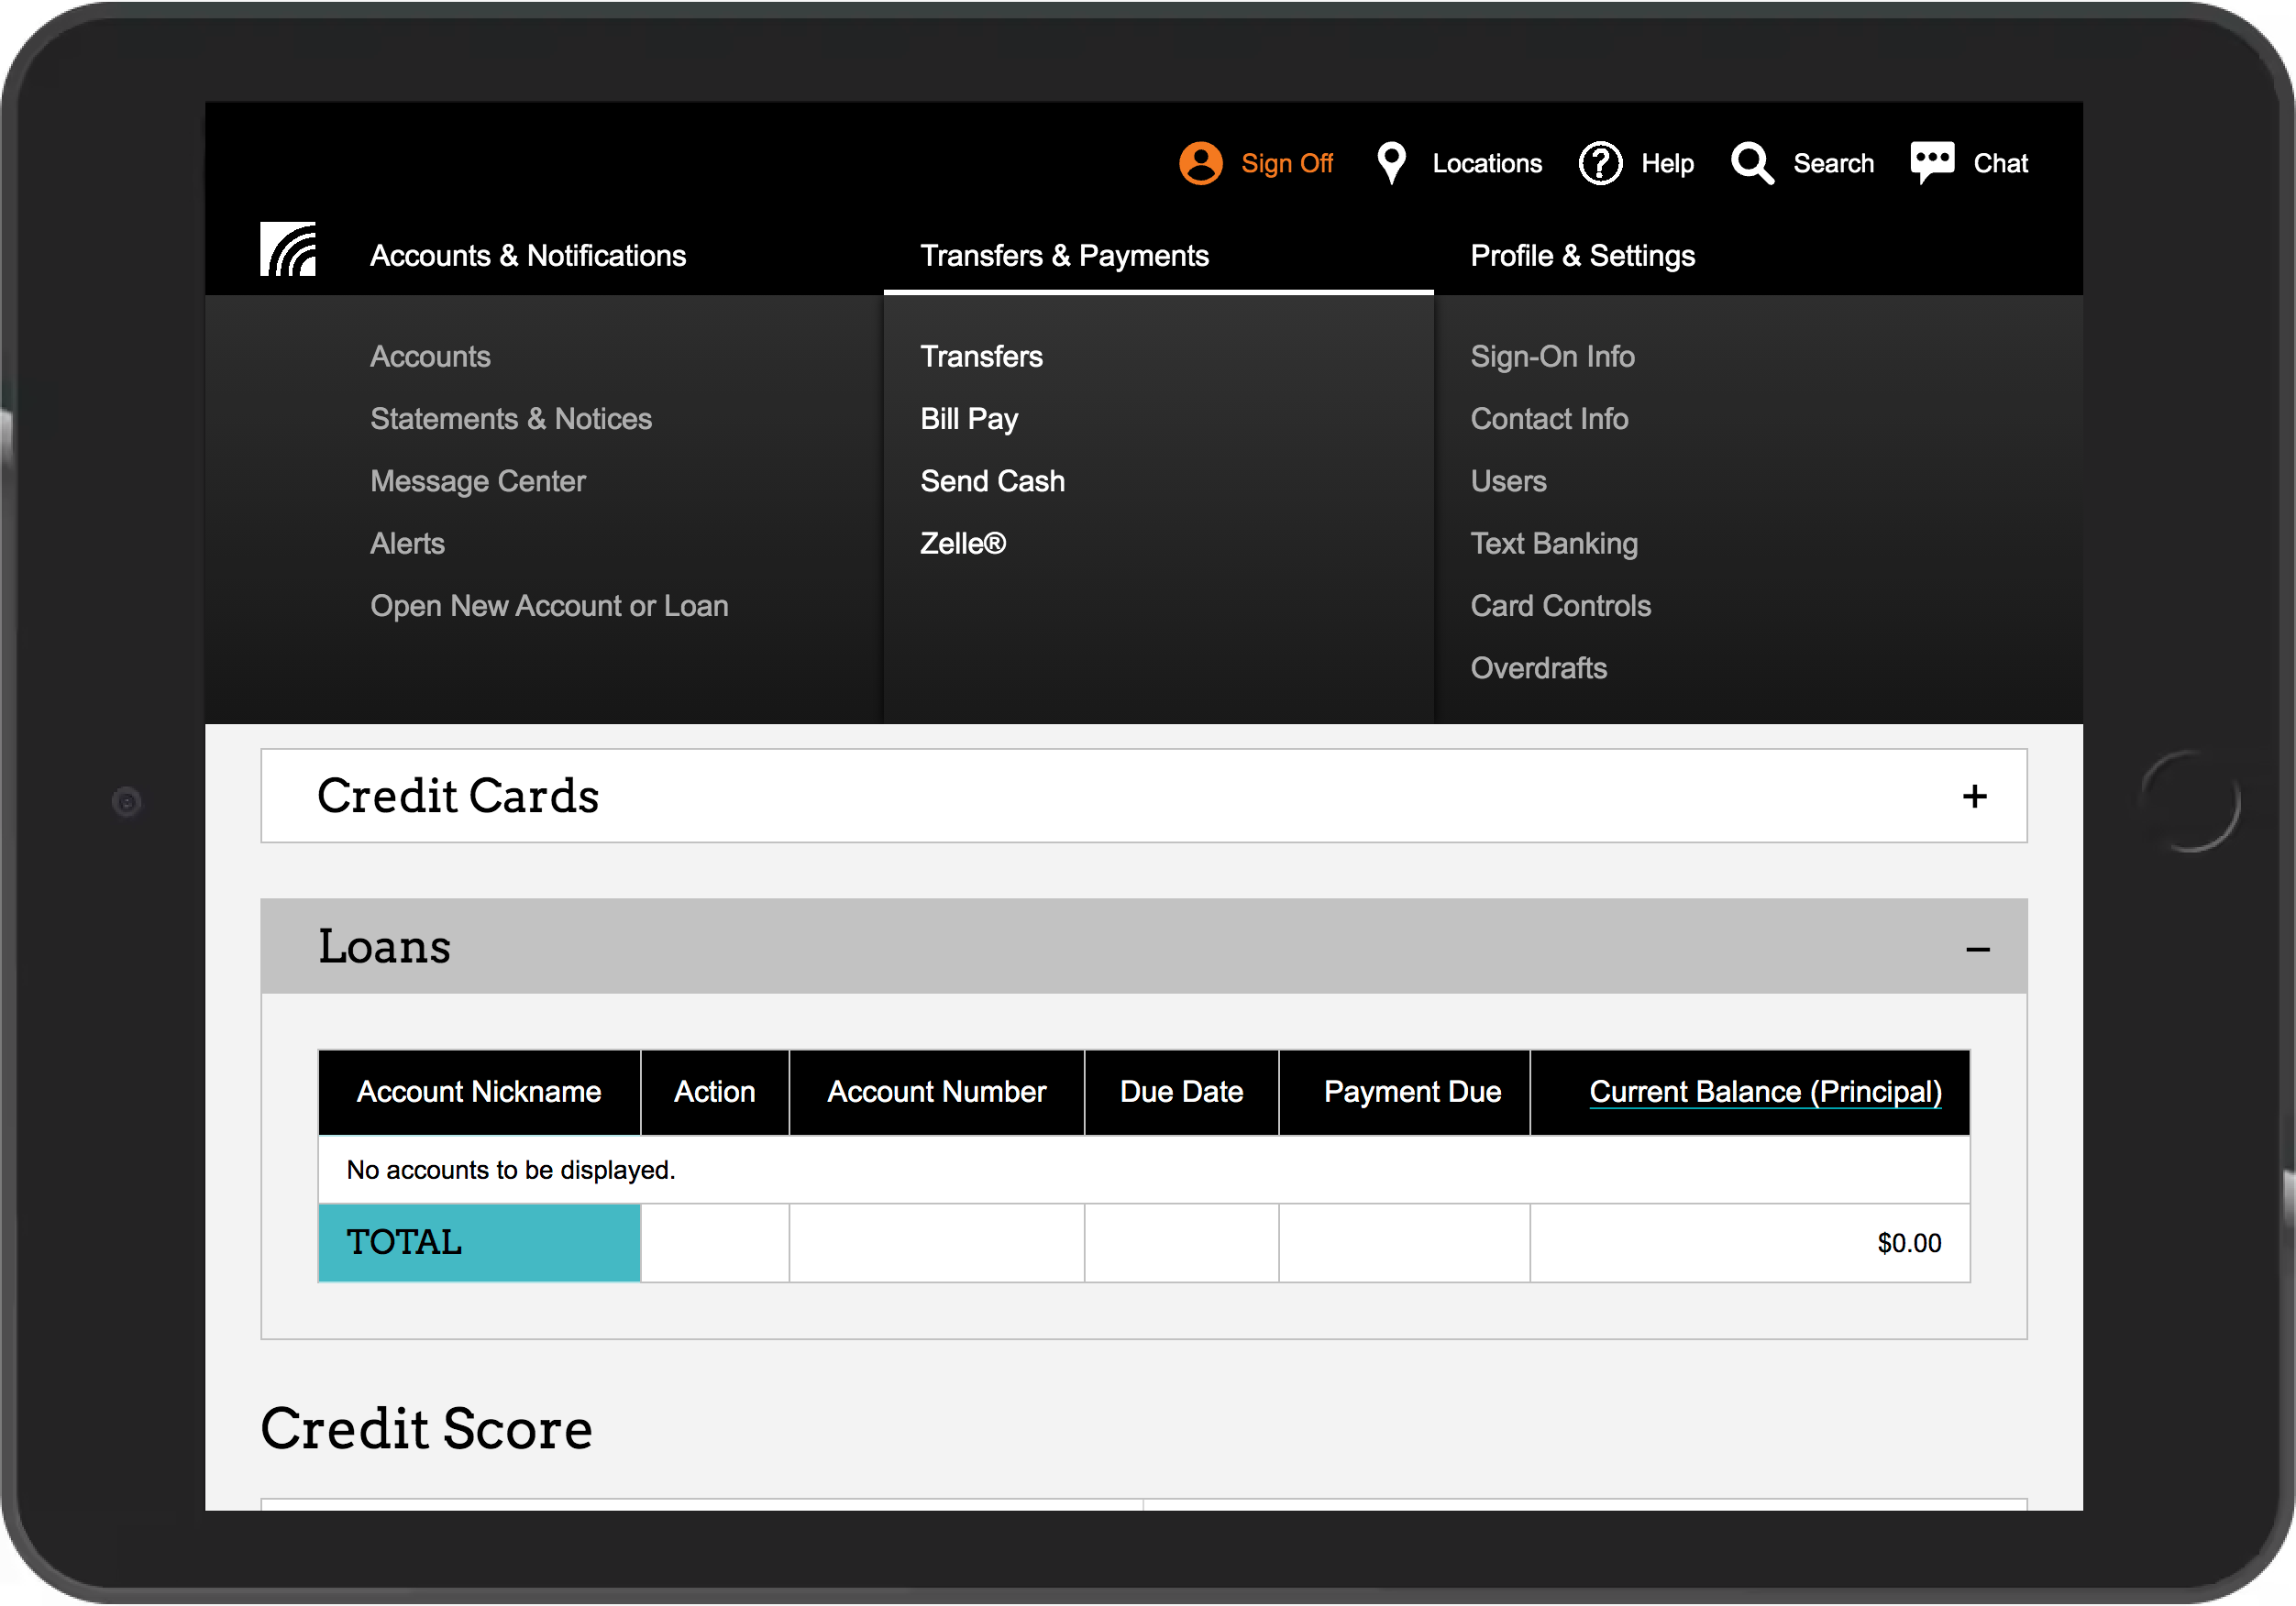
Task: Click the Search magnifying glass icon
Action: (1752, 163)
